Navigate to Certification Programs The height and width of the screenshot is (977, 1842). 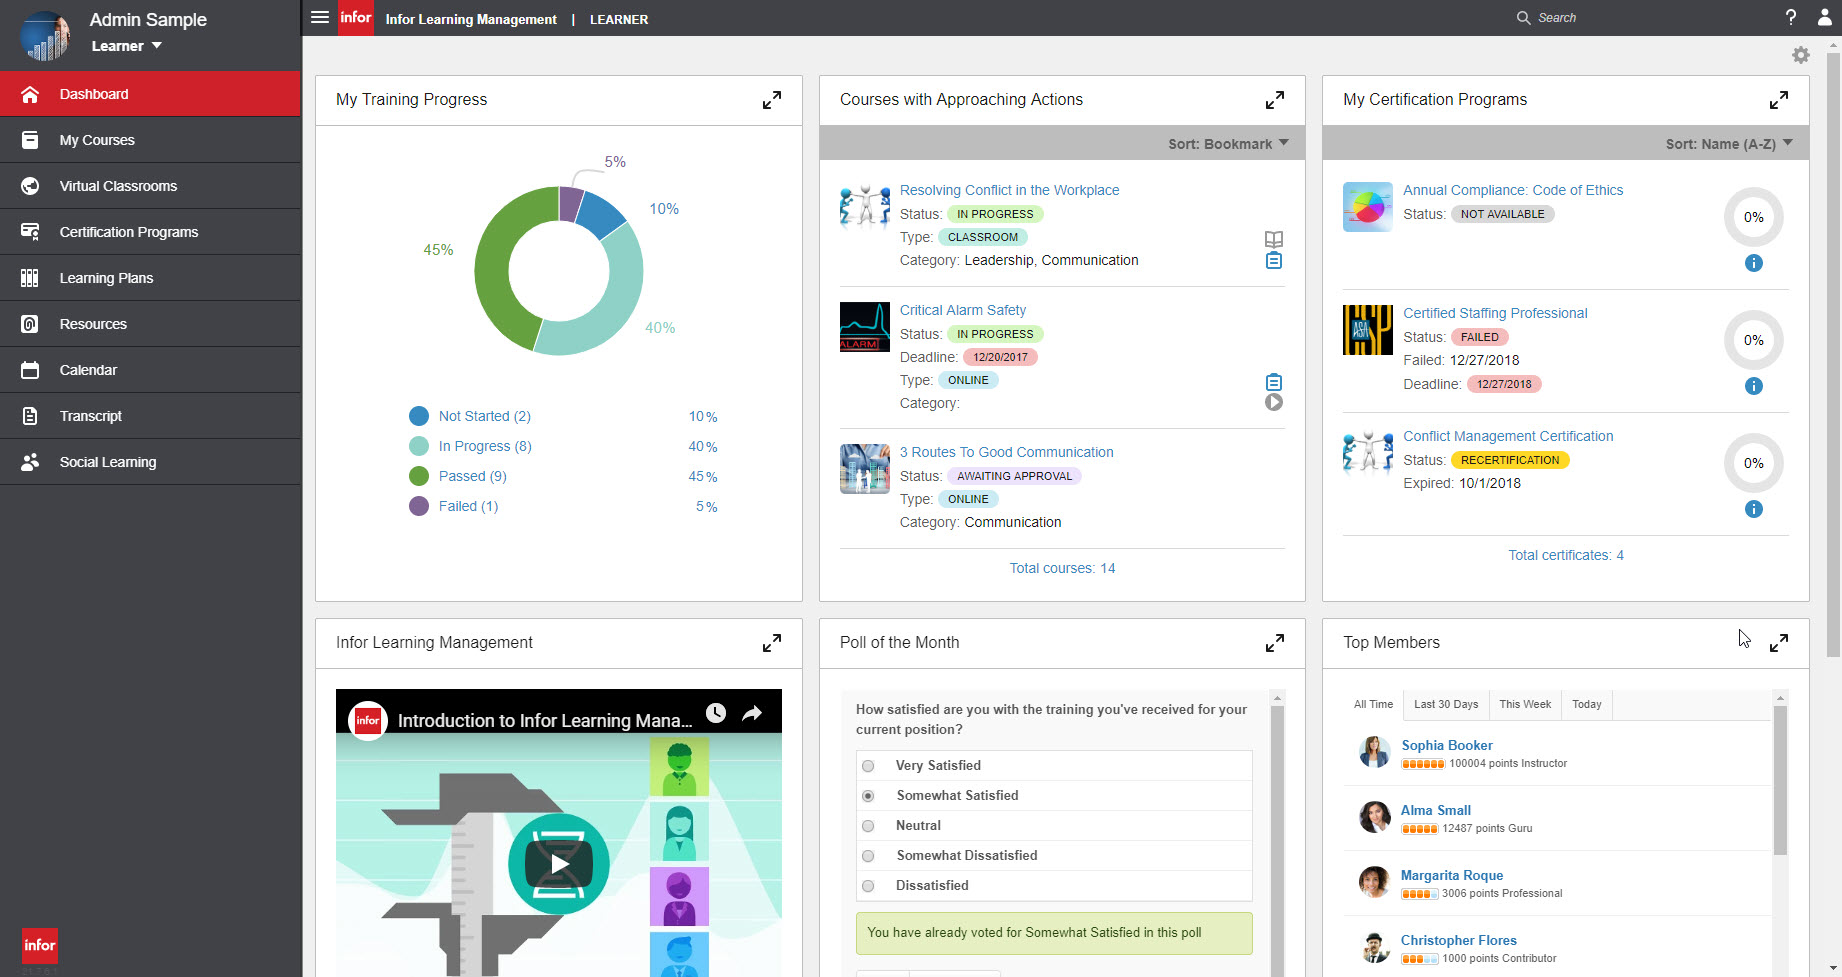(x=128, y=231)
